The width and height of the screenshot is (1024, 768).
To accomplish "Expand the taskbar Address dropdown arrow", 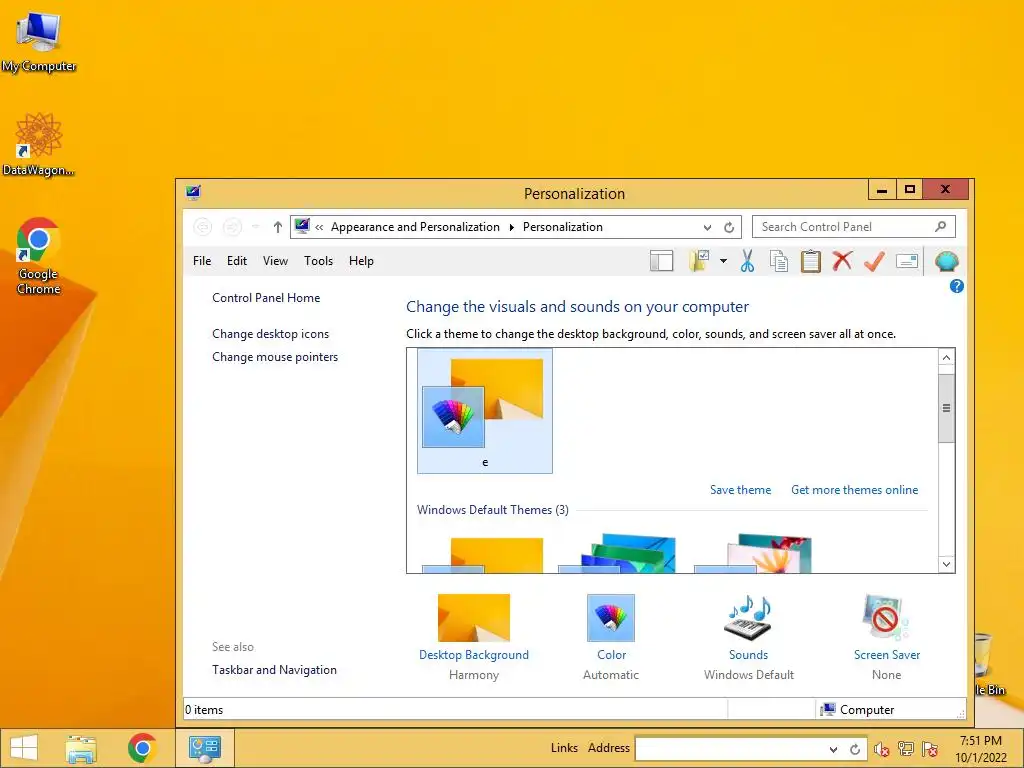I will tap(833, 749).
